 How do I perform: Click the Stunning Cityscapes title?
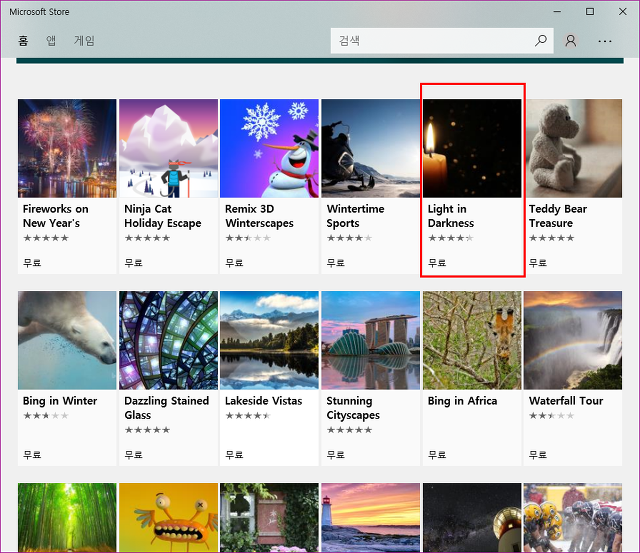[x=353, y=408]
